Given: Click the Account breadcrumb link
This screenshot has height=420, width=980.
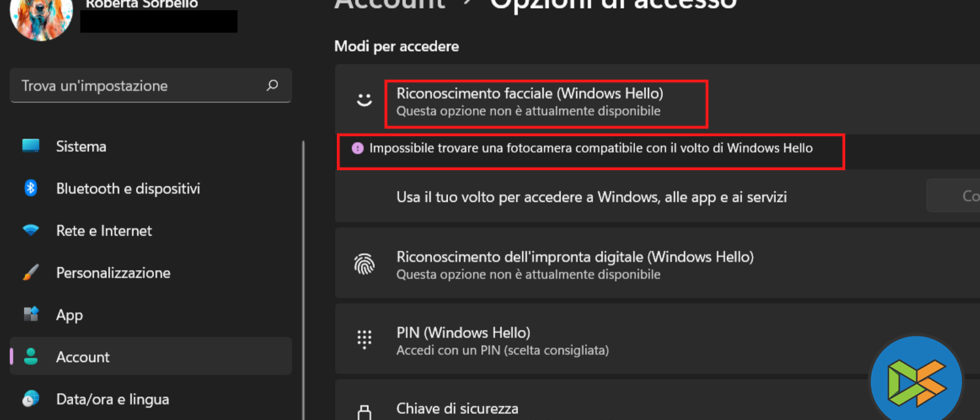Looking at the screenshot, I should coord(390,4).
